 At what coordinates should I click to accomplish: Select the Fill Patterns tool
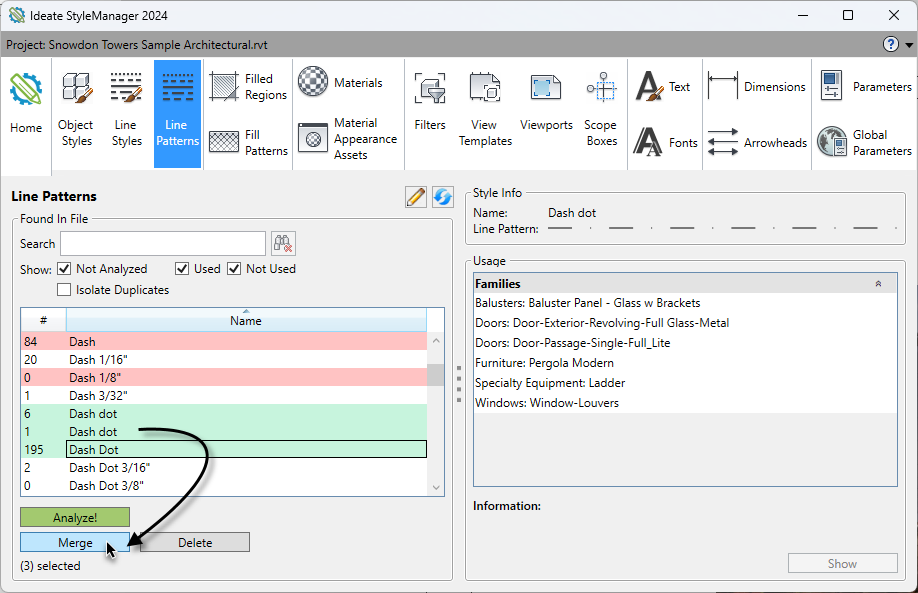pos(246,141)
